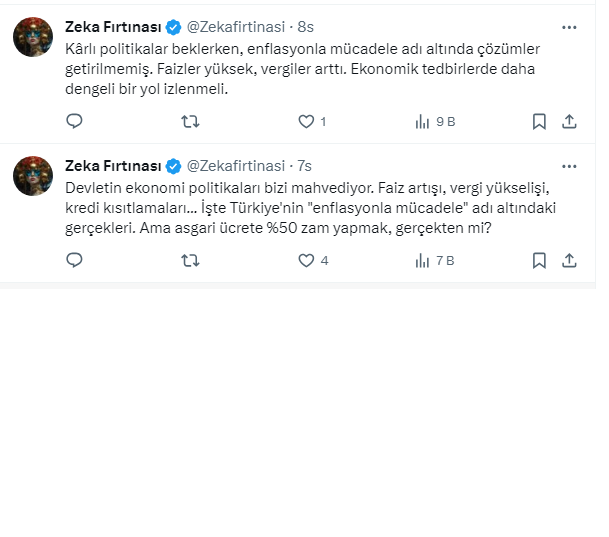Open second tweet's profile avatar thumbnail
The image size is (609, 537).
pos(33,176)
